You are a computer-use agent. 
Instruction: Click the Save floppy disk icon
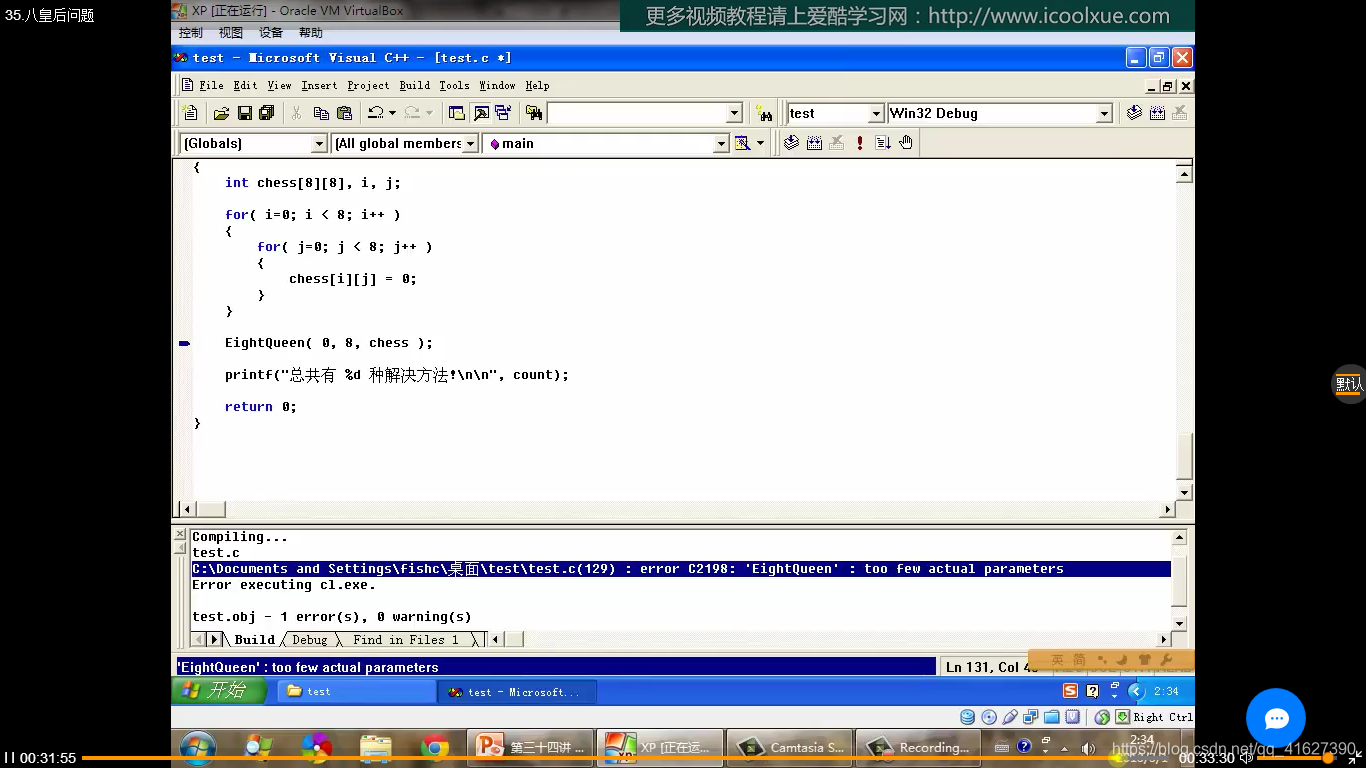pyautogui.click(x=244, y=113)
